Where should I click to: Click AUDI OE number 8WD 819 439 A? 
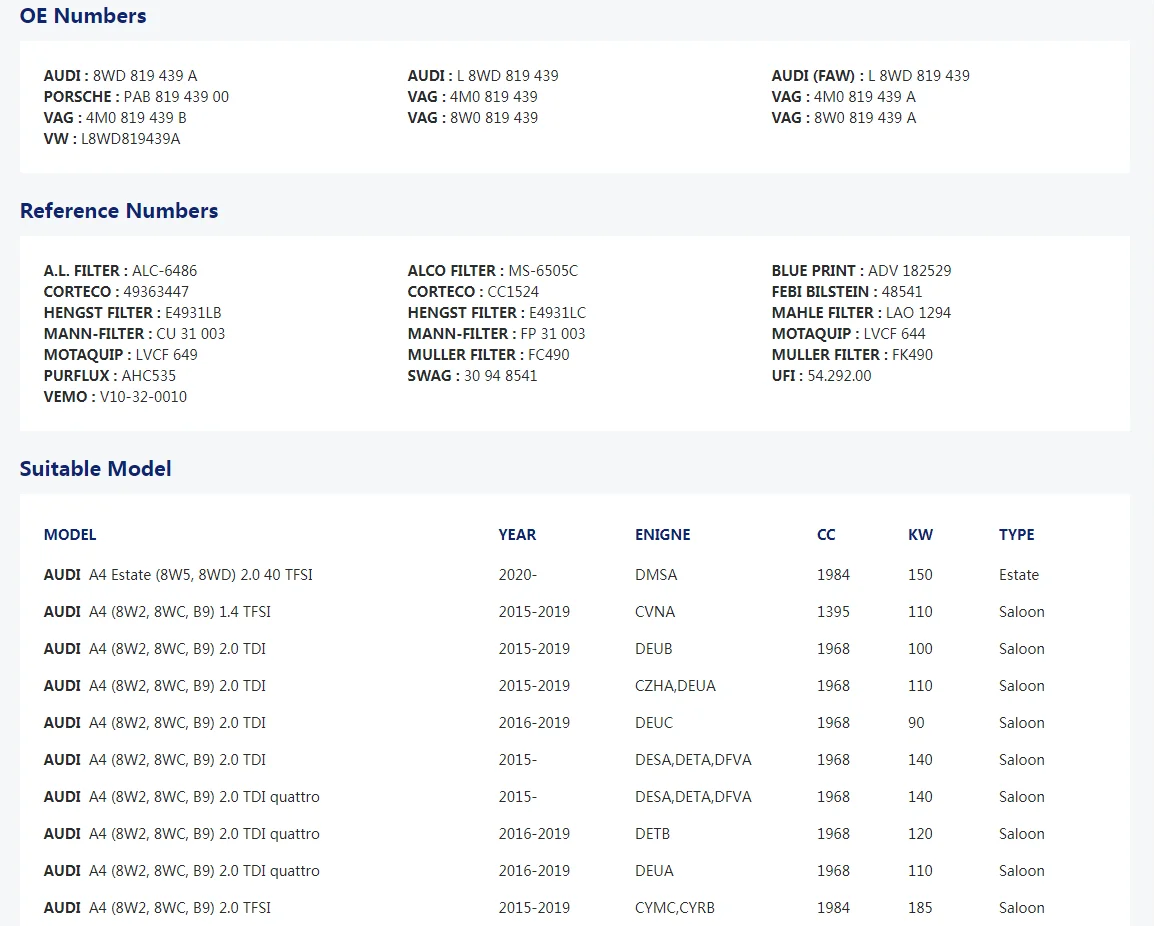coord(120,76)
